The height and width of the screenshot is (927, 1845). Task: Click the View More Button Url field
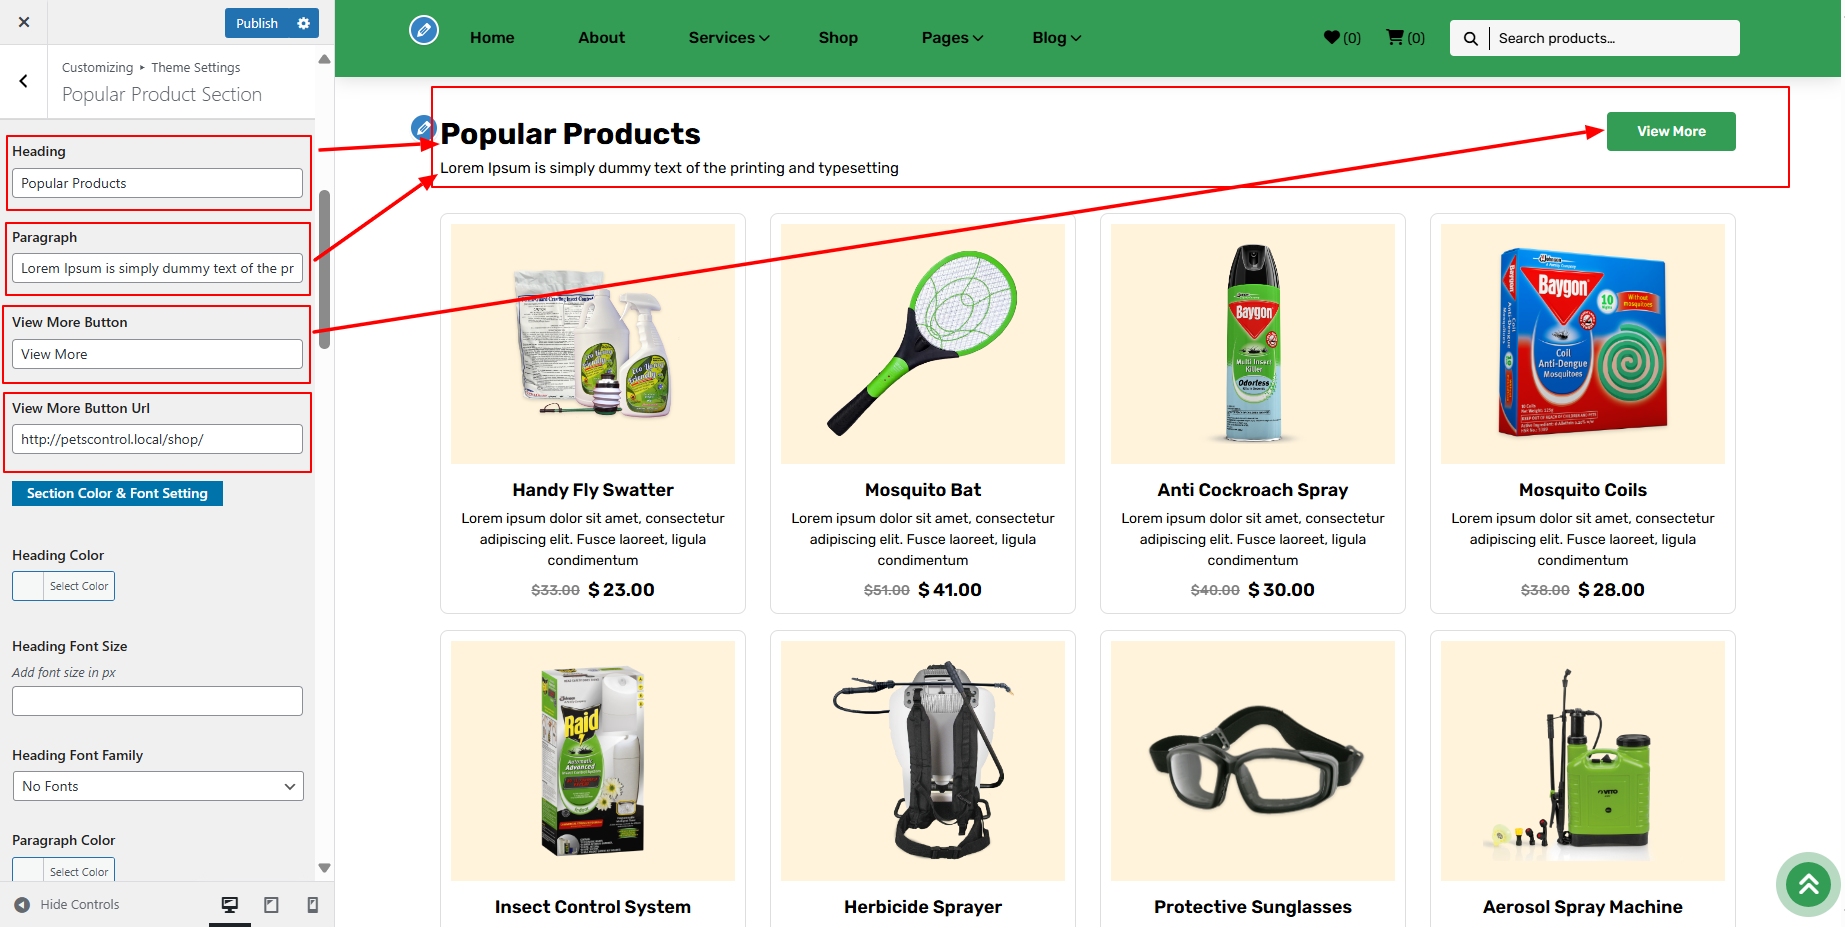click(x=157, y=439)
